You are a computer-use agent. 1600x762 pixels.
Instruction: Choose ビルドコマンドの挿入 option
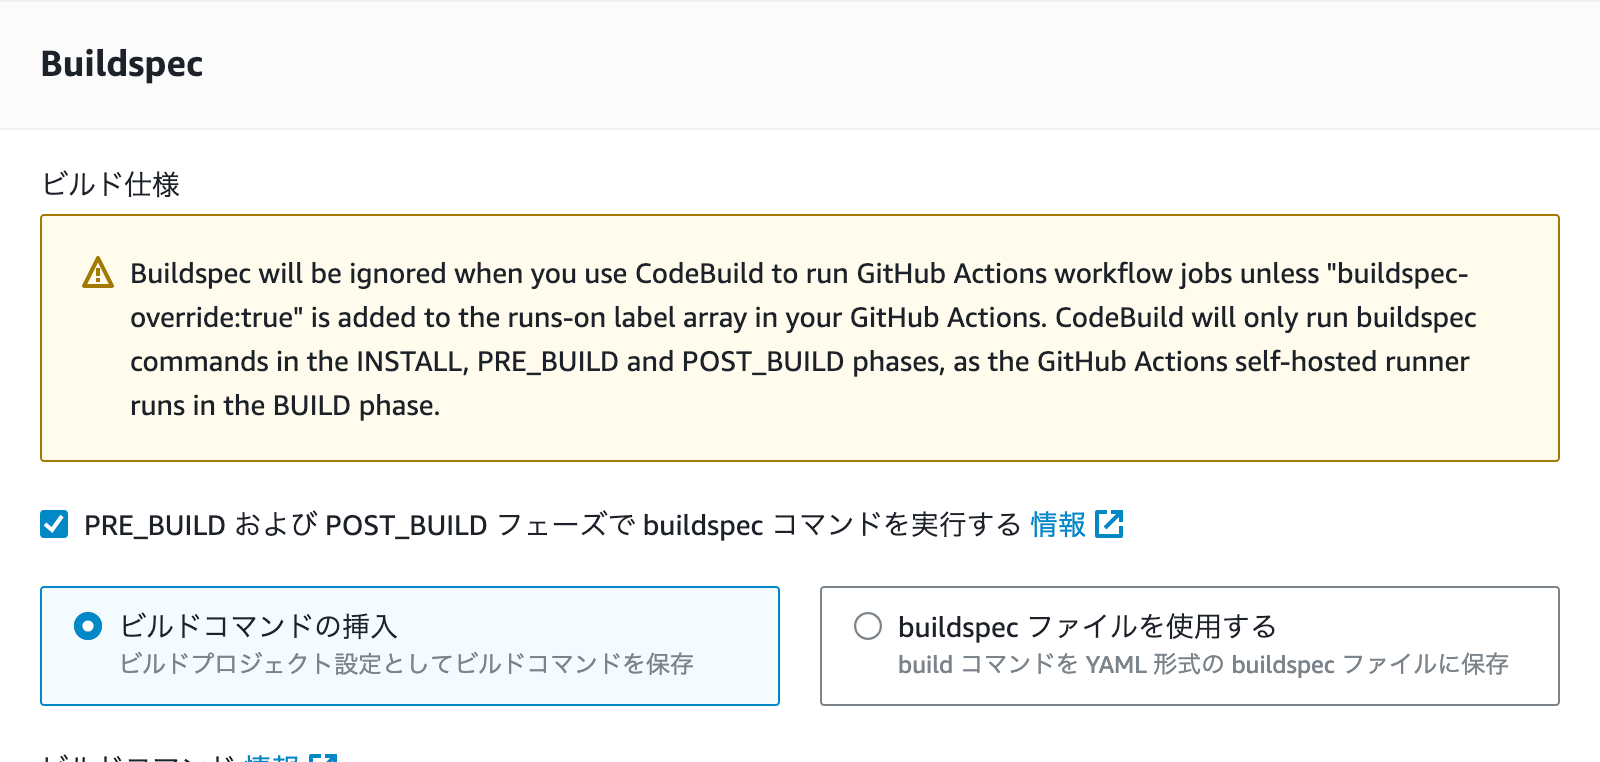point(87,627)
